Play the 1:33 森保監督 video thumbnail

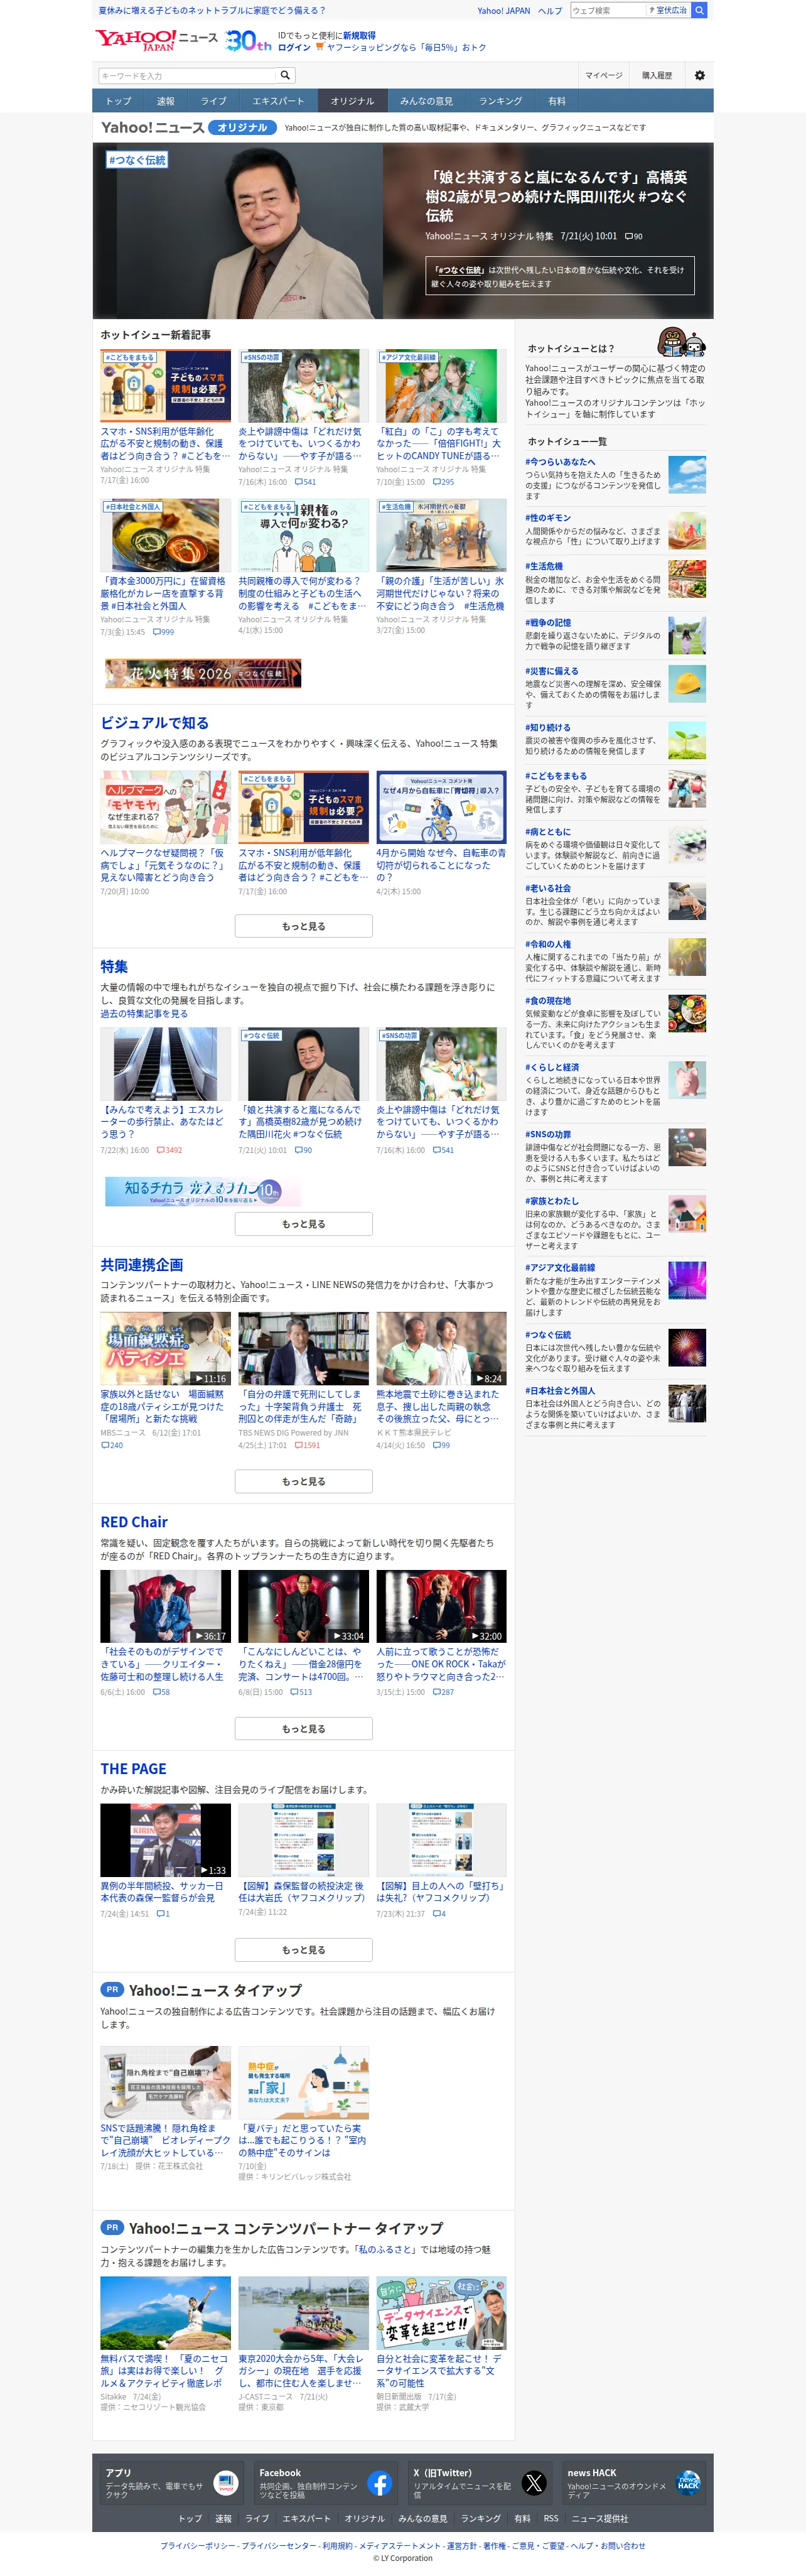tap(165, 1840)
